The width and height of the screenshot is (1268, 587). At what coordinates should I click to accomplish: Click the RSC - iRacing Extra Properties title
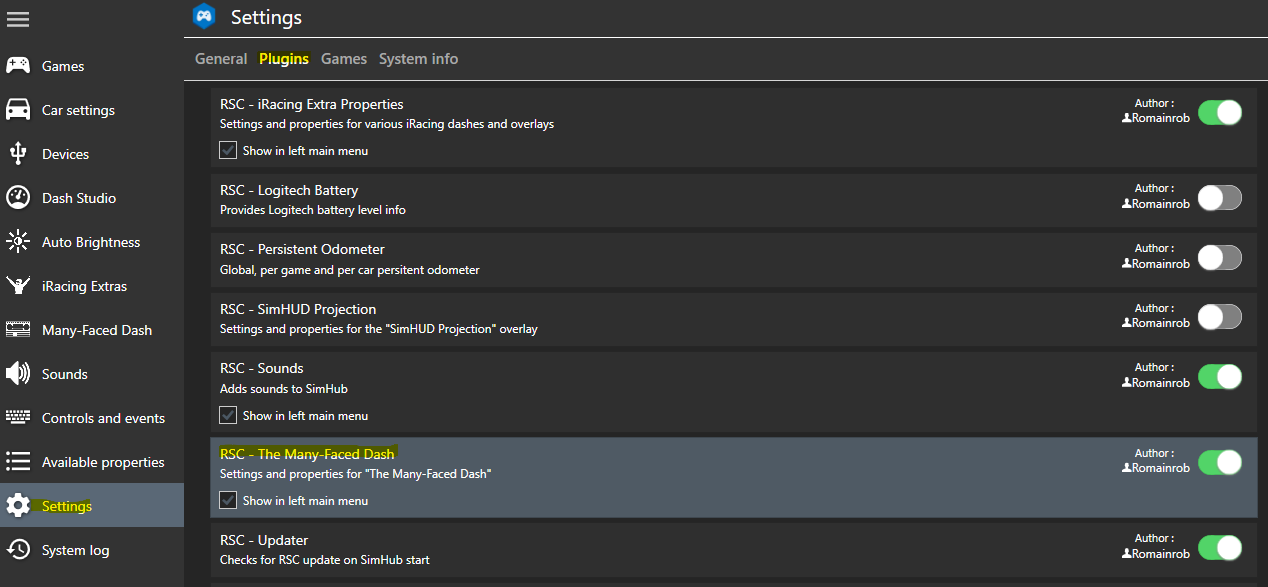312,104
